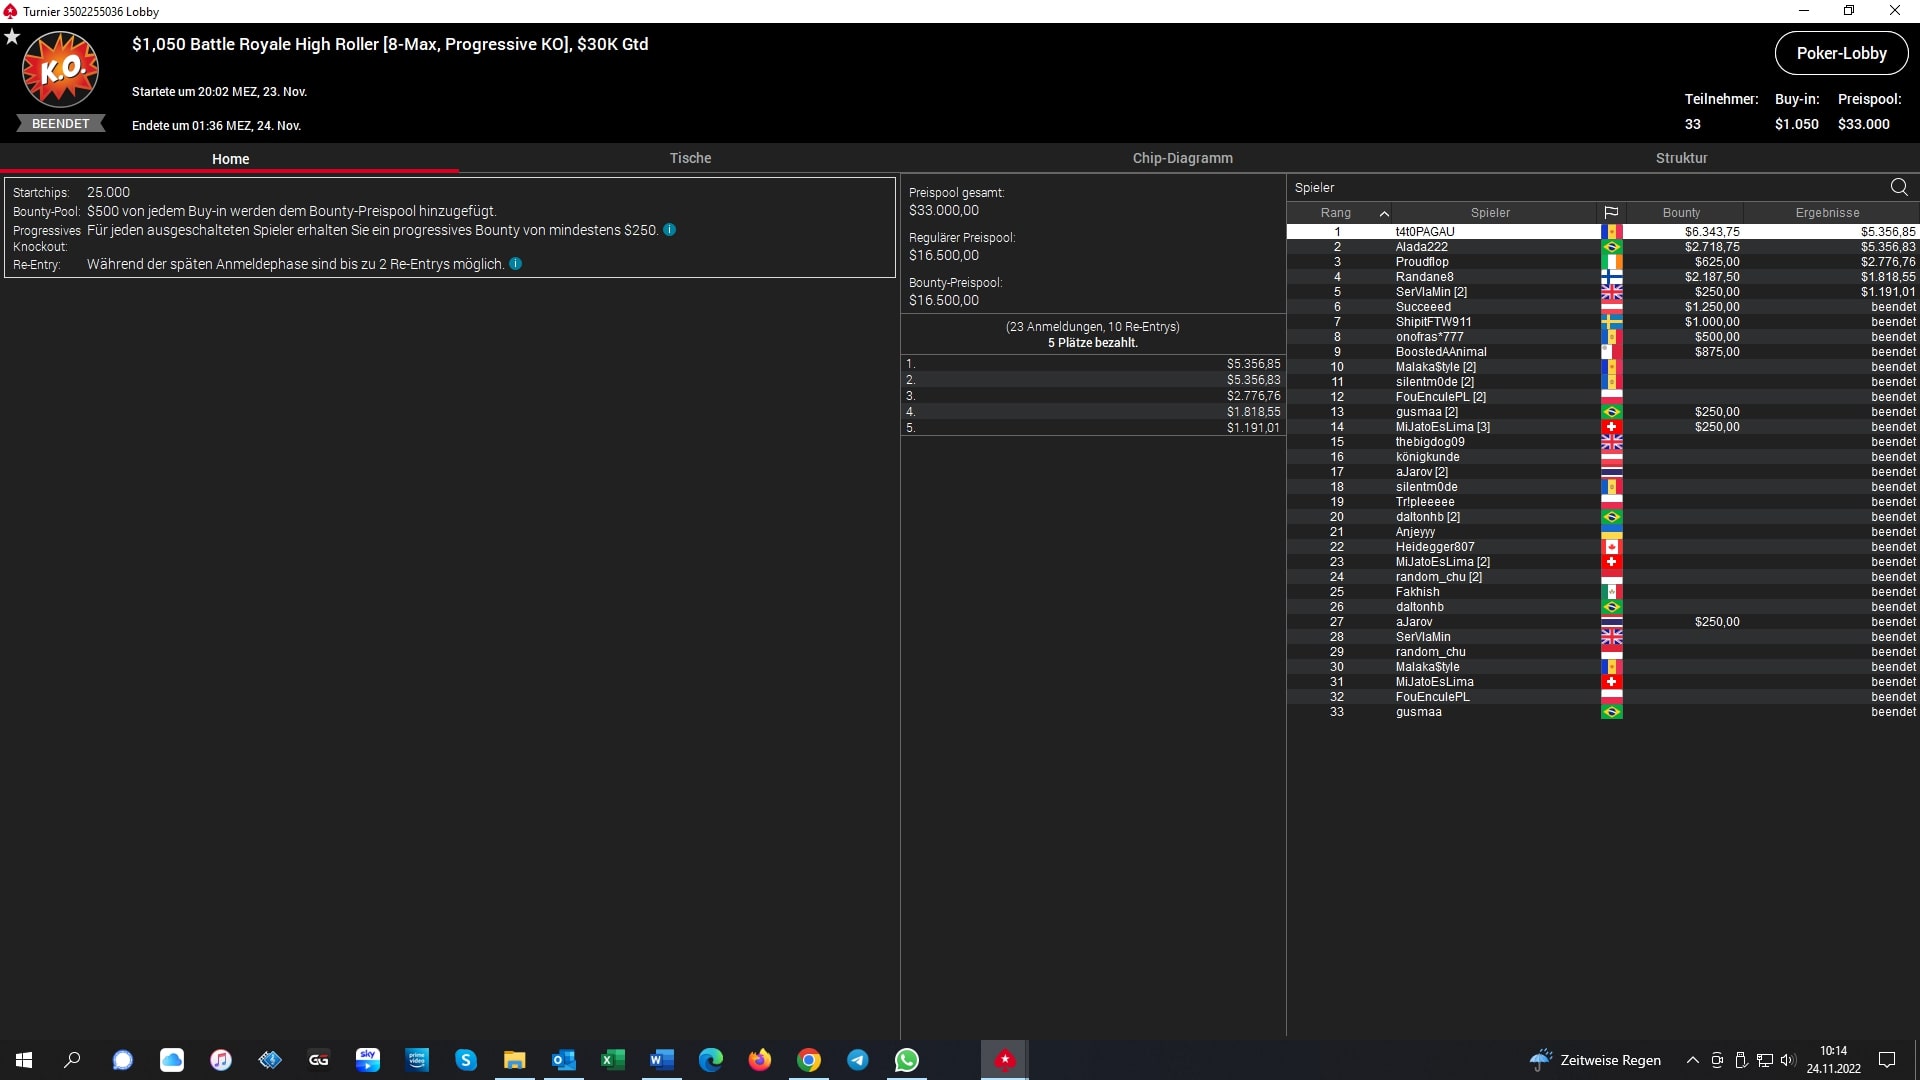The image size is (1920, 1080).
Task: Open WhatsApp from the taskbar
Action: click(906, 1060)
